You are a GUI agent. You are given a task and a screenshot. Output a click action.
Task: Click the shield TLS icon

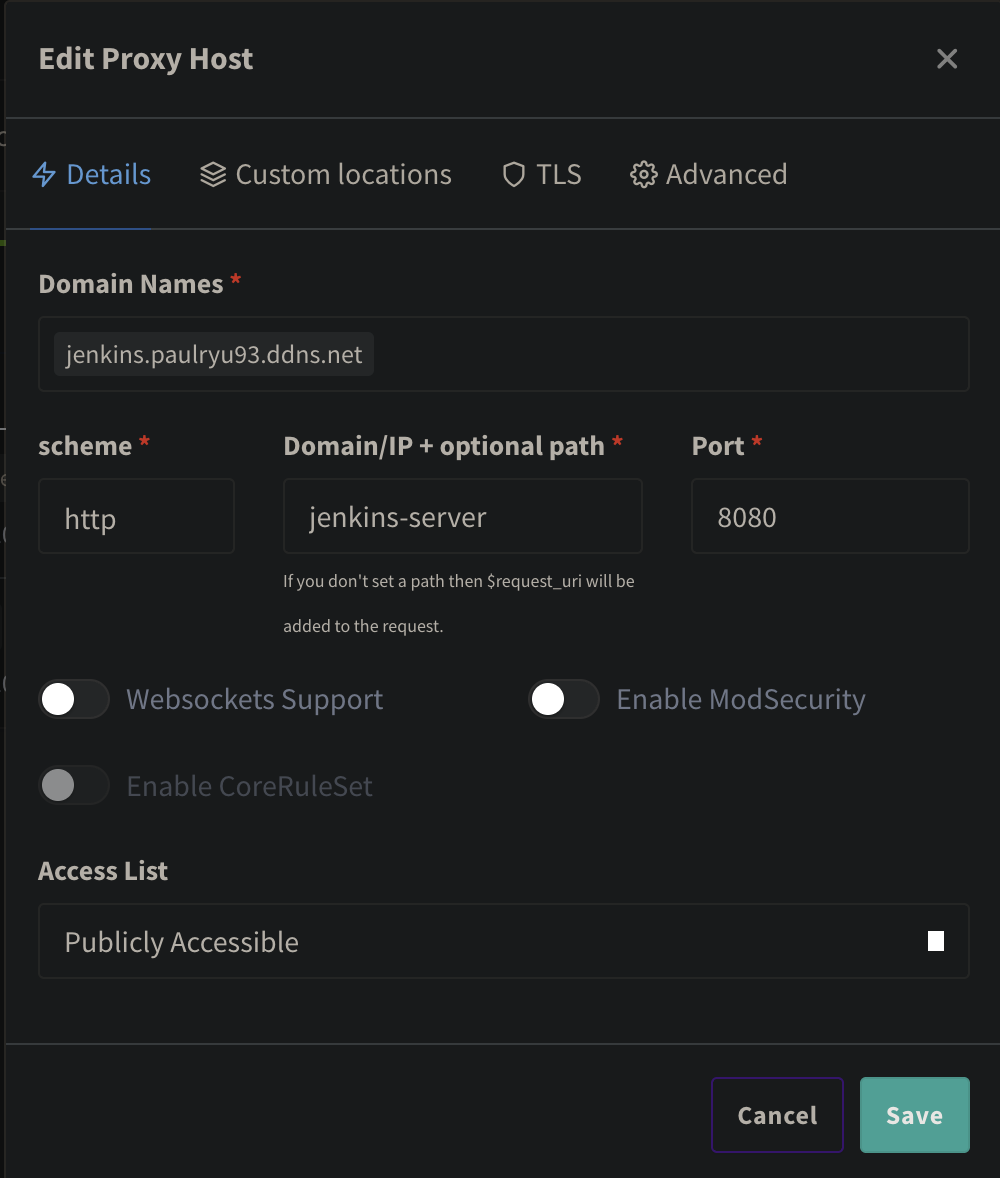[513, 175]
